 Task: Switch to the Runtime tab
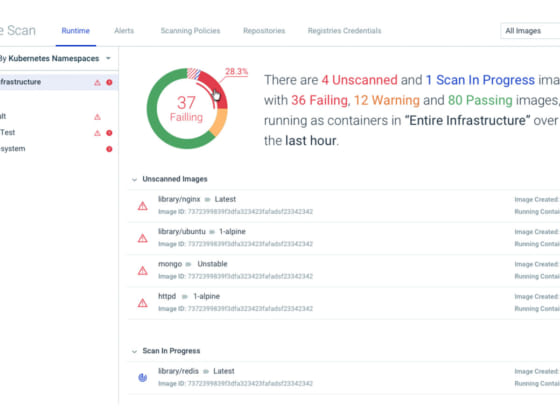(x=75, y=31)
